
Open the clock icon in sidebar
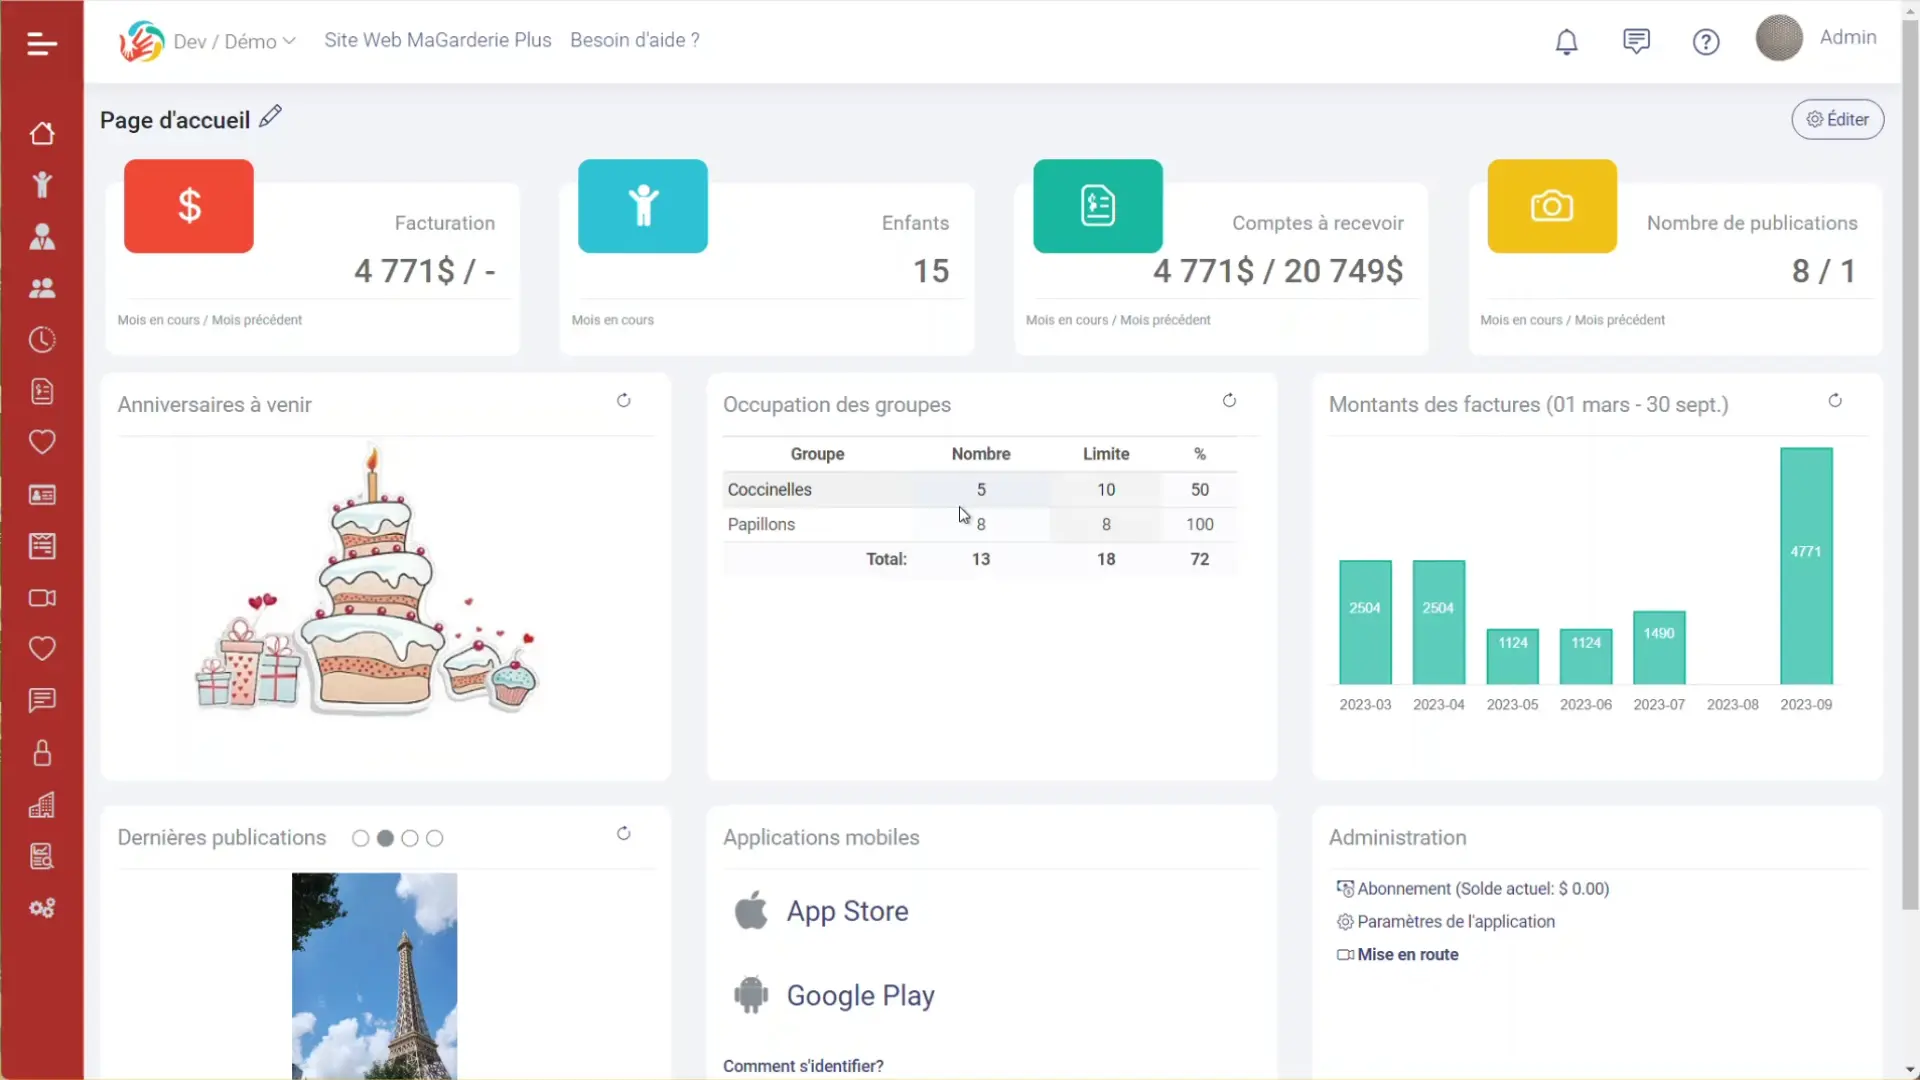tap(42, 340)
